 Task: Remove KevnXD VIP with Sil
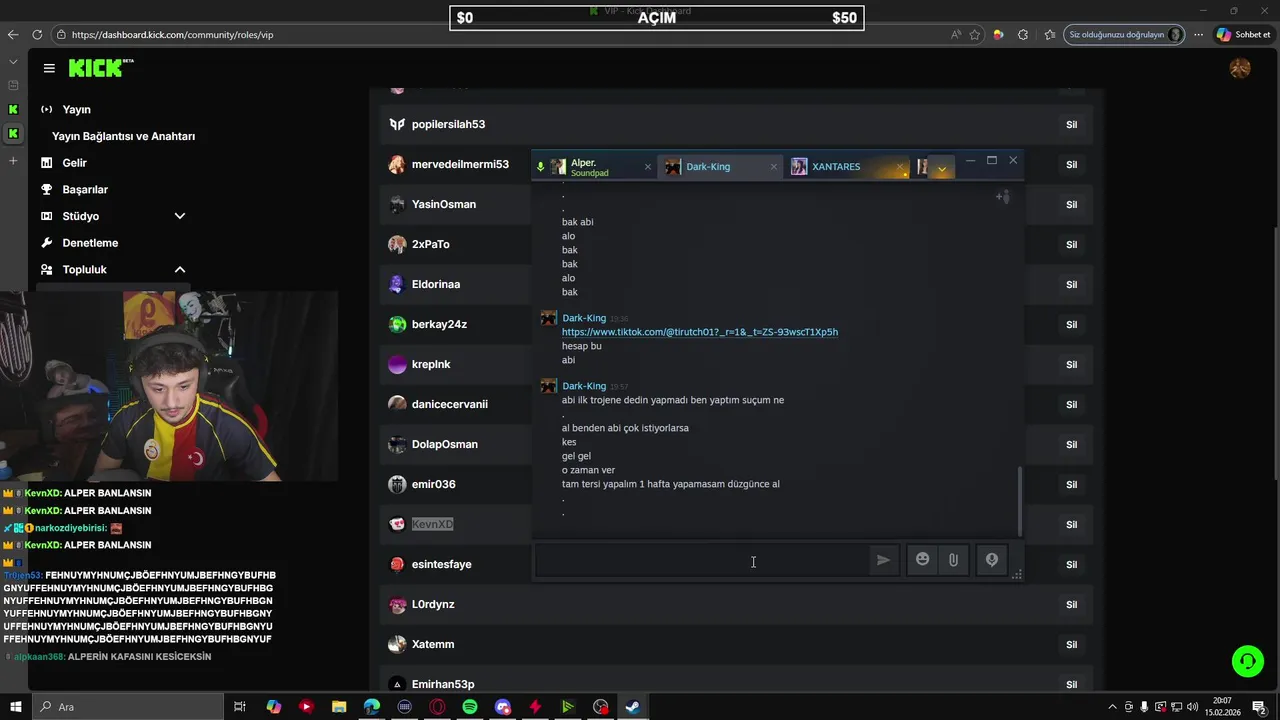coord(1071,525)
